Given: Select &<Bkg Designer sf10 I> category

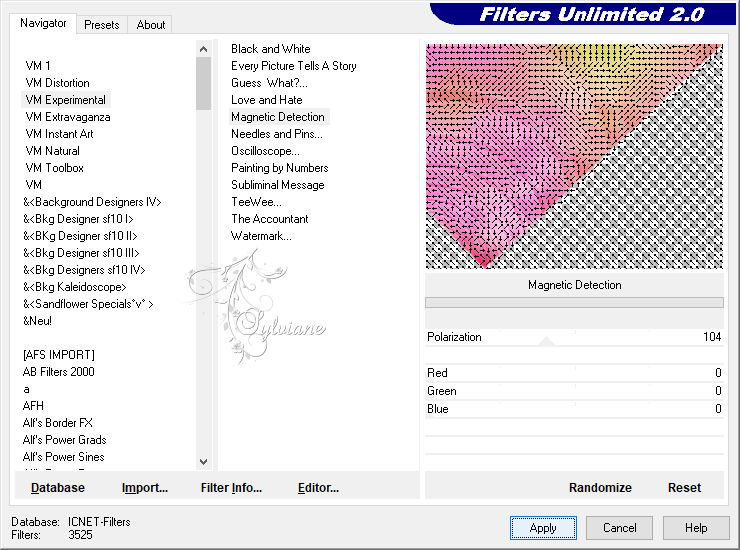Looking at the screenshot, I should (x=78, y=219).
